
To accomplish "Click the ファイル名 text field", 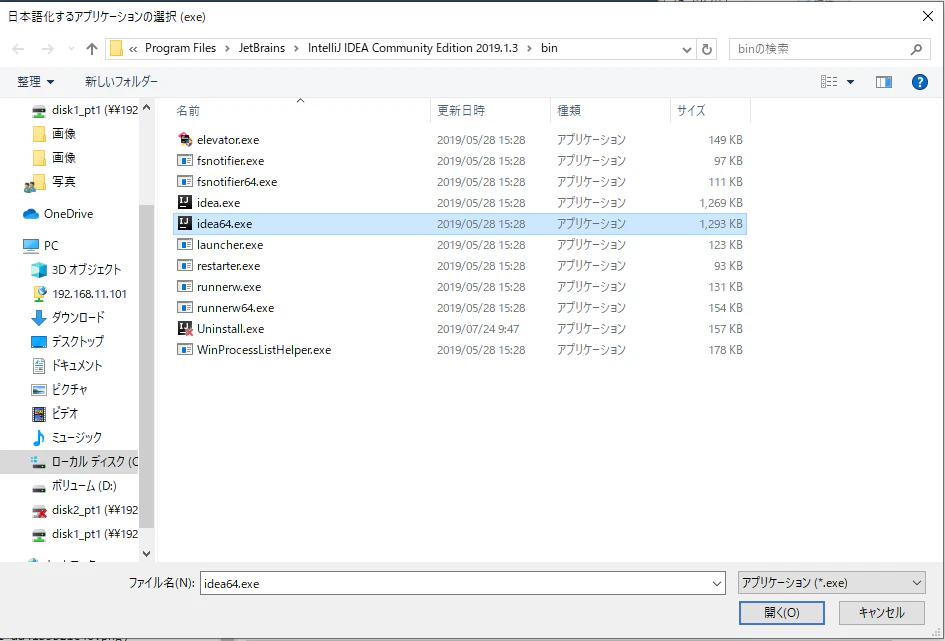I will click(x=456, y=583).
